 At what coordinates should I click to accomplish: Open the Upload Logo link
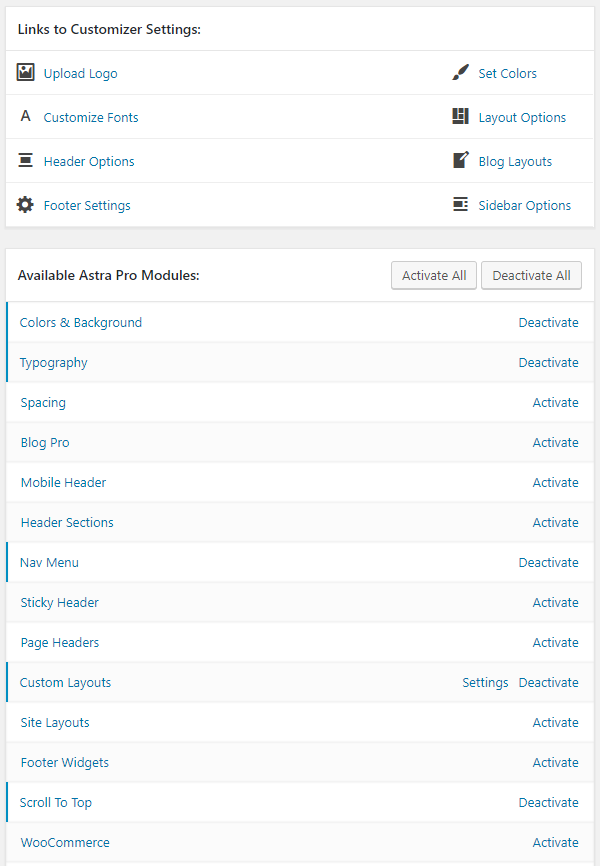pos(81,73)
